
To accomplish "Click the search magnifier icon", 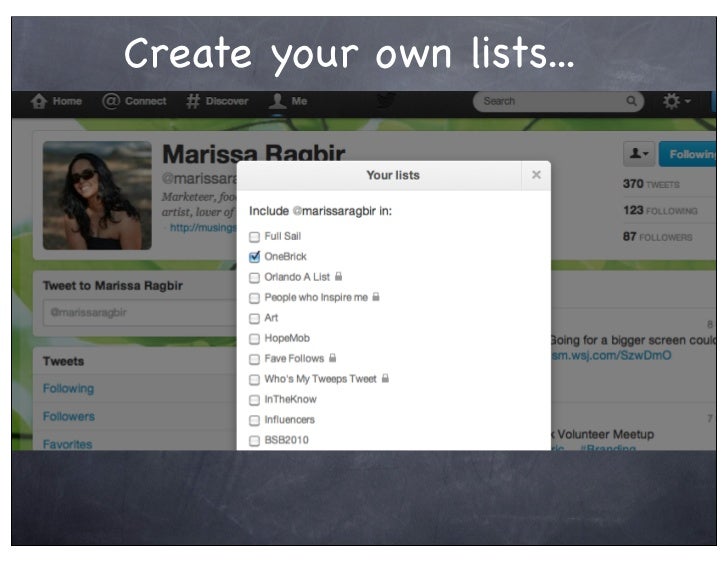I will [x=631, y=101].
